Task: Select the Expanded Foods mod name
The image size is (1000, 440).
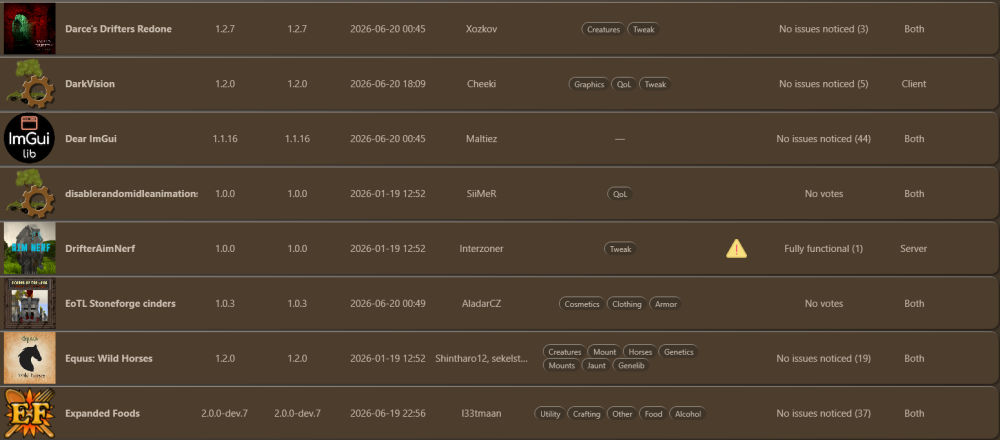Action: point(102,413)
